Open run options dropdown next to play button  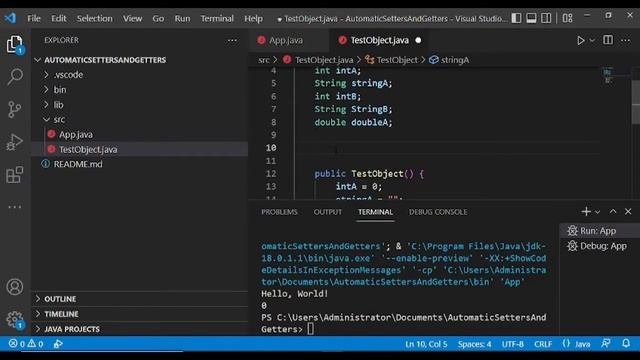tap(592, 40)
